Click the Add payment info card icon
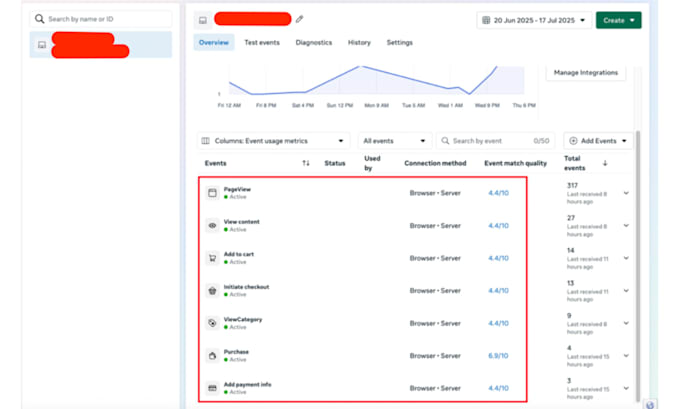680x409 pixels. coord(212,388)
